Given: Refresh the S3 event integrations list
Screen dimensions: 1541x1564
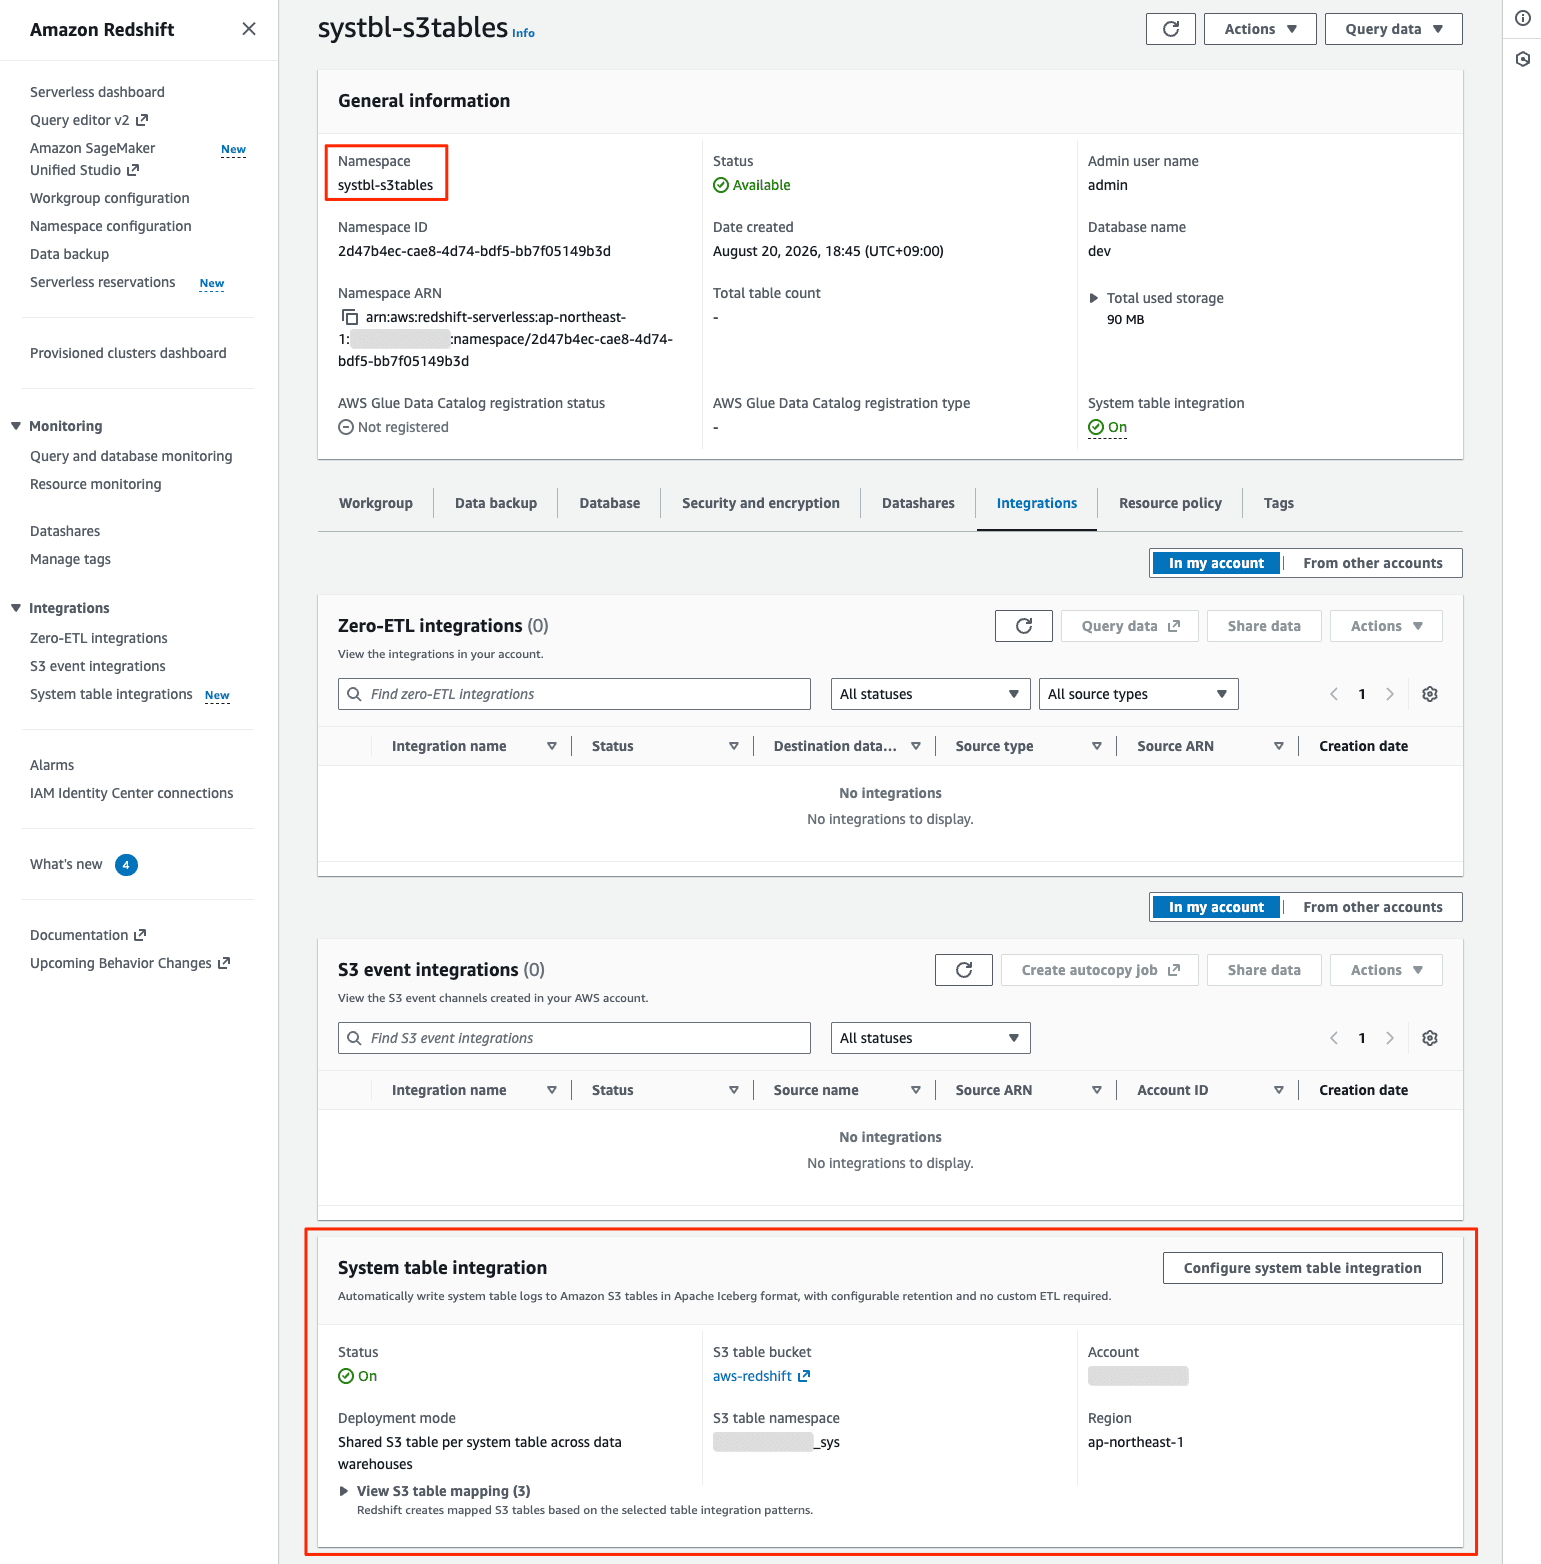Looking at the screenshot, I should 964,970.
